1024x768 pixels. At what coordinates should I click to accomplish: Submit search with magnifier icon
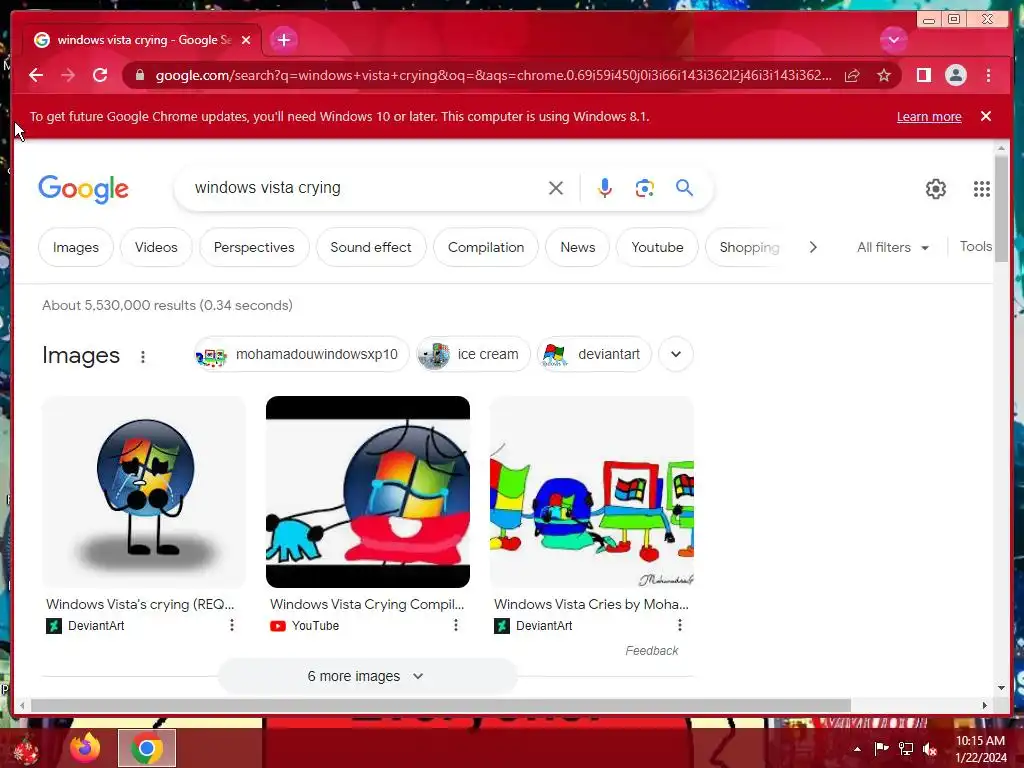tap(684, 188)
